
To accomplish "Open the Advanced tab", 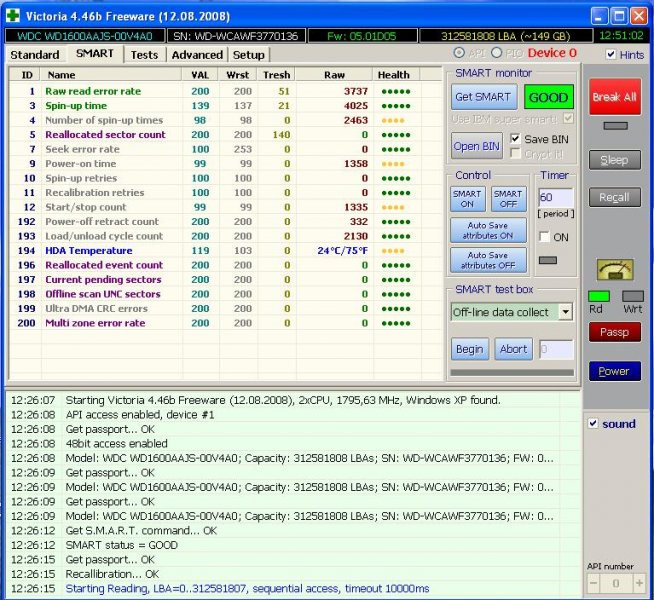I will click(x=197, y=54).
